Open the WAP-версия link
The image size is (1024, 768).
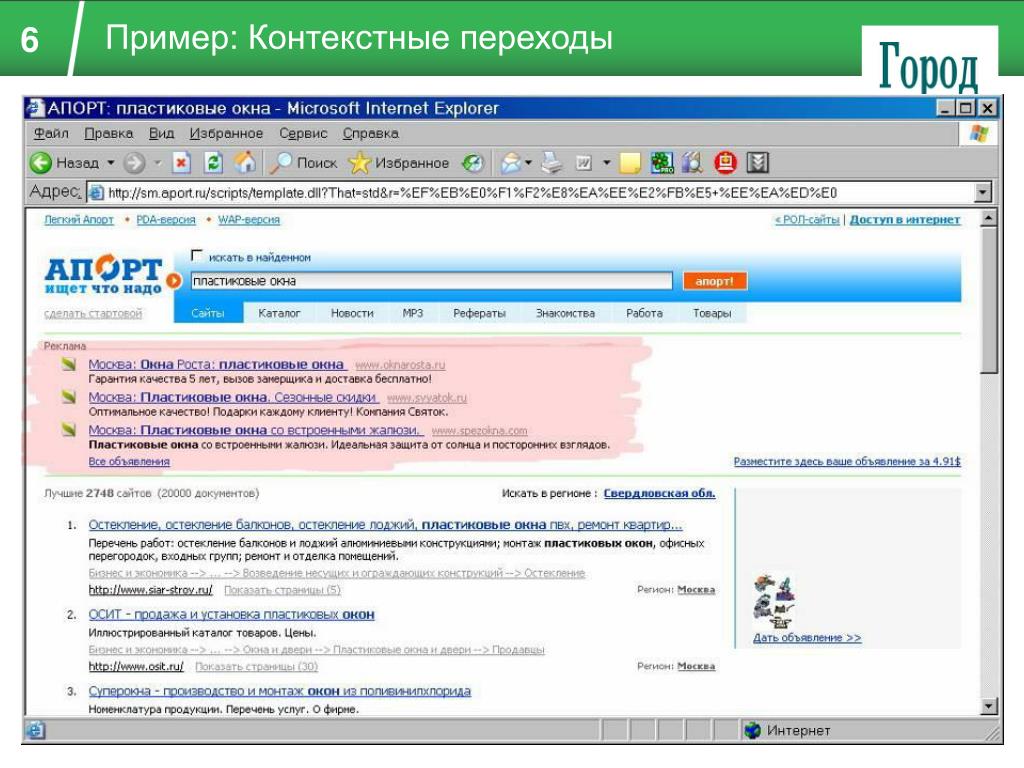tap(249, 219)
